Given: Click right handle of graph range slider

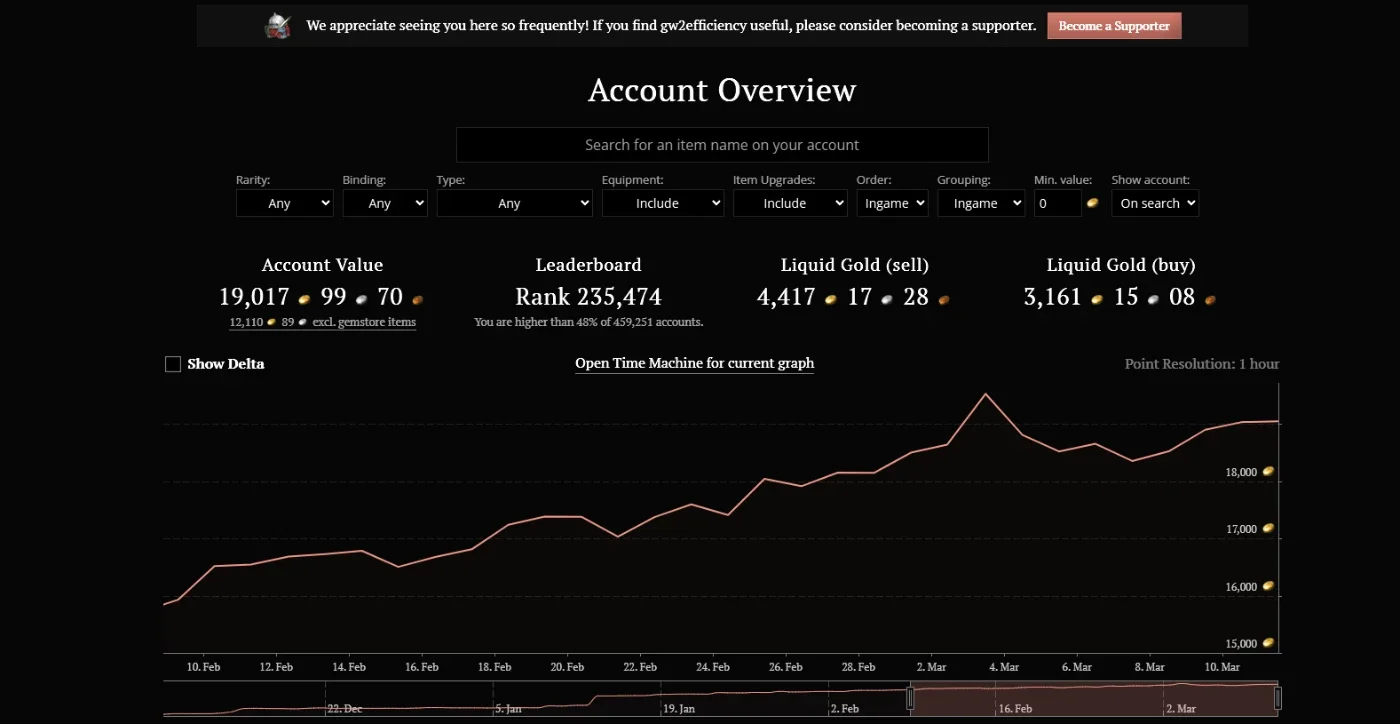Looking at the screenshot, I should [x=1278, y=698].
